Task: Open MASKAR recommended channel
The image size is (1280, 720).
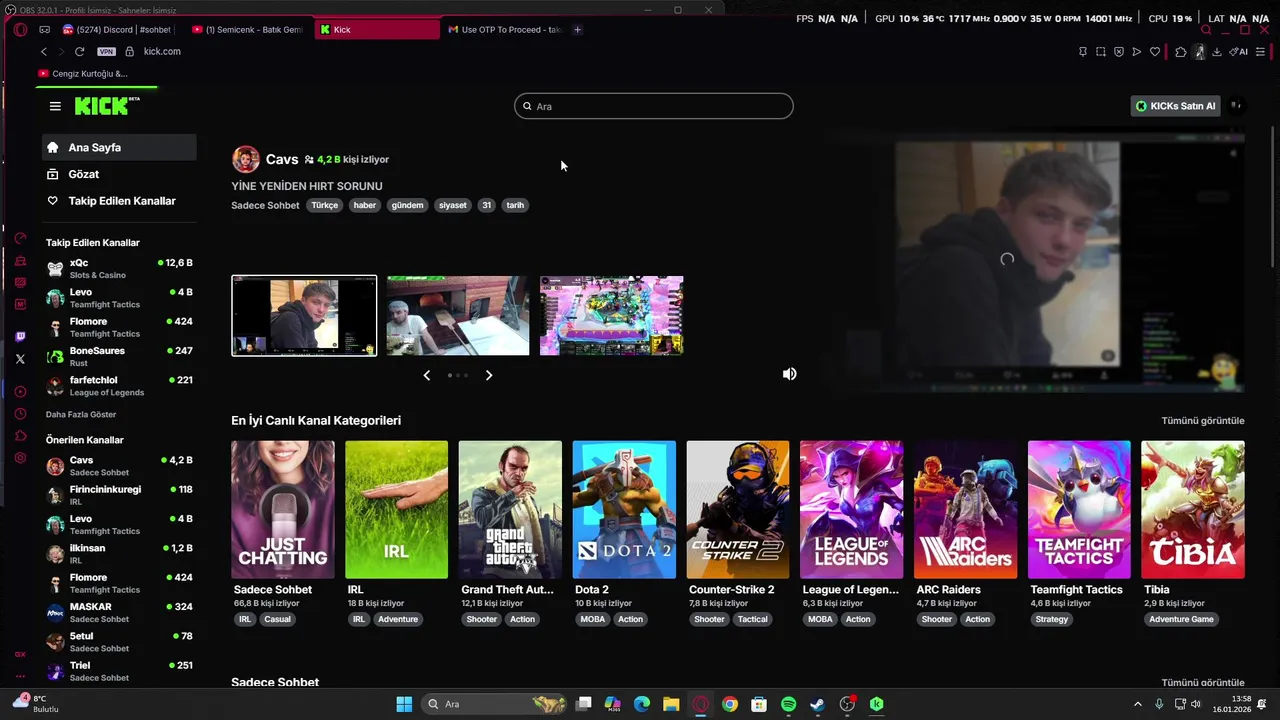Action: (x=119, y=613)
